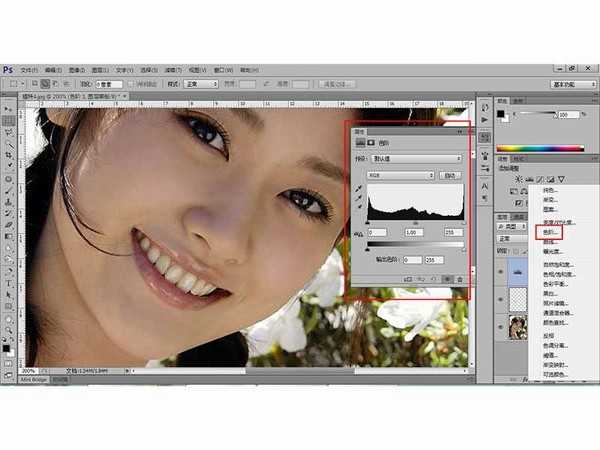Hide the bottom photo layer using eye icon
Viewport: 600px width, 450px height.
point(502,324)
